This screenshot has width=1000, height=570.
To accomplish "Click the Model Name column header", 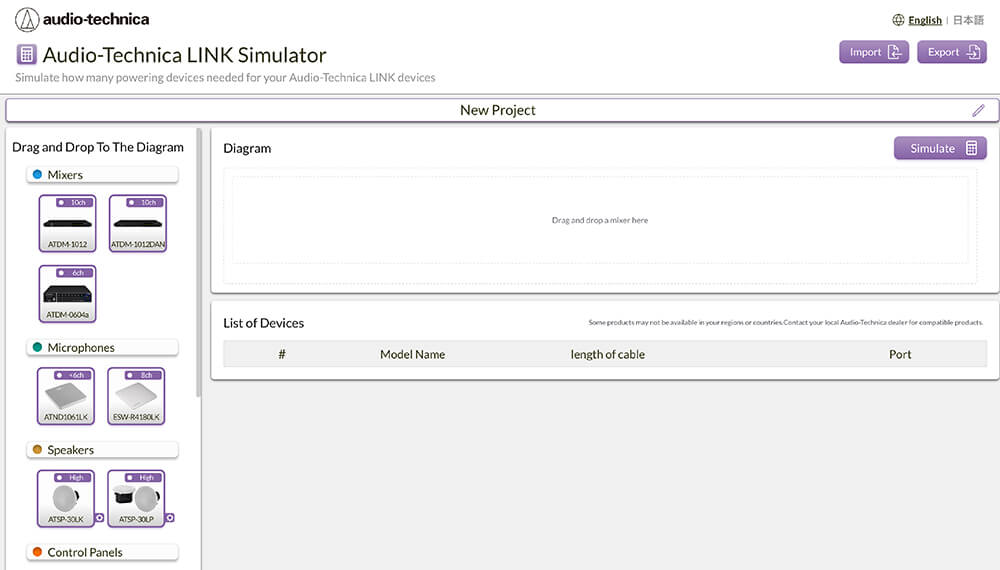I will (x=413, y=354).
